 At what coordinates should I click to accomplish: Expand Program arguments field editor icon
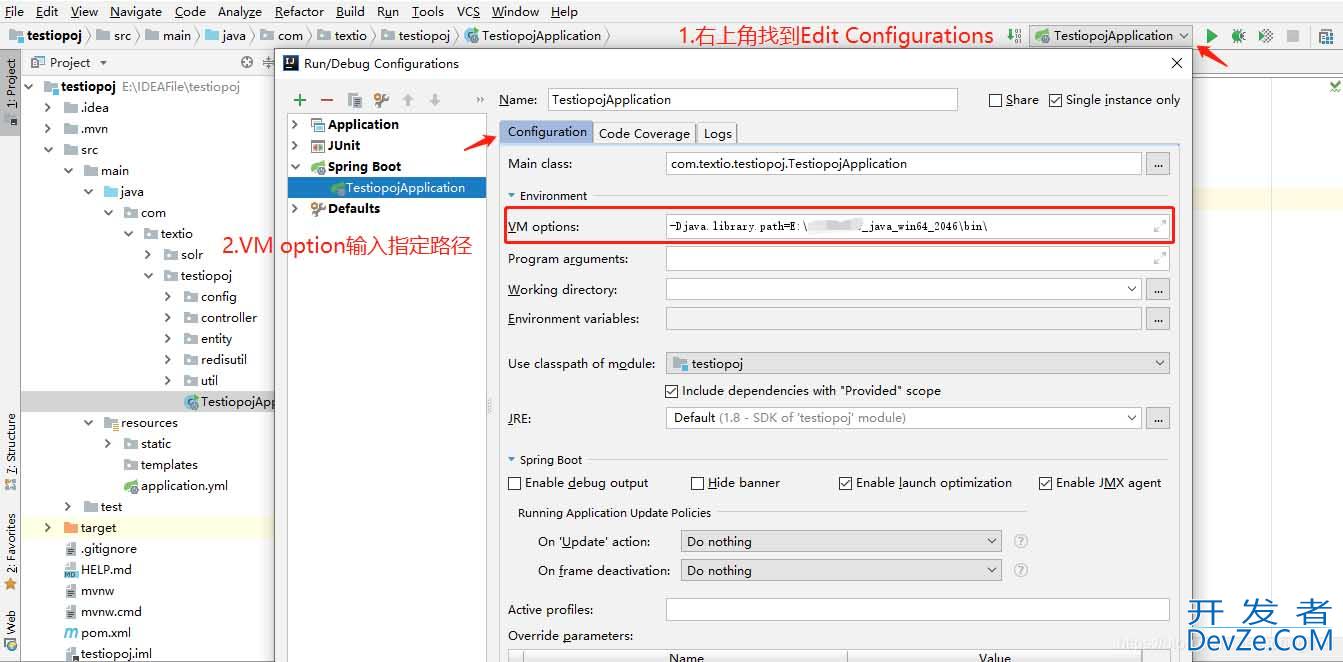1159,258
